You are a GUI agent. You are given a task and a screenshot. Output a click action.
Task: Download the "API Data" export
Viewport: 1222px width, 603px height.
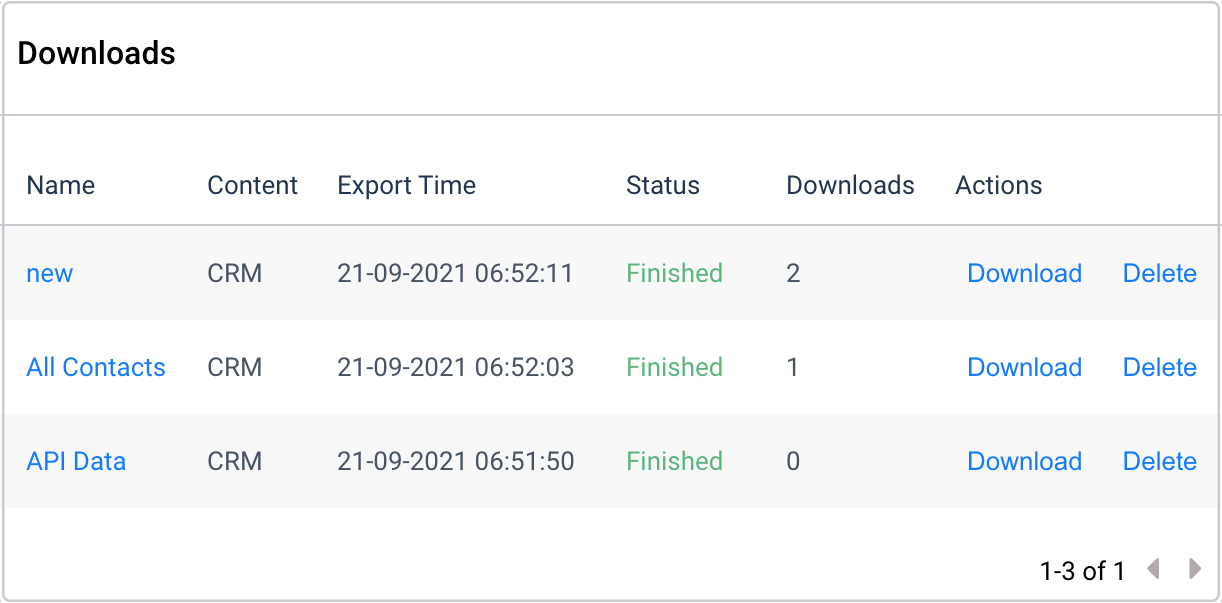[x=1024, y=461]
